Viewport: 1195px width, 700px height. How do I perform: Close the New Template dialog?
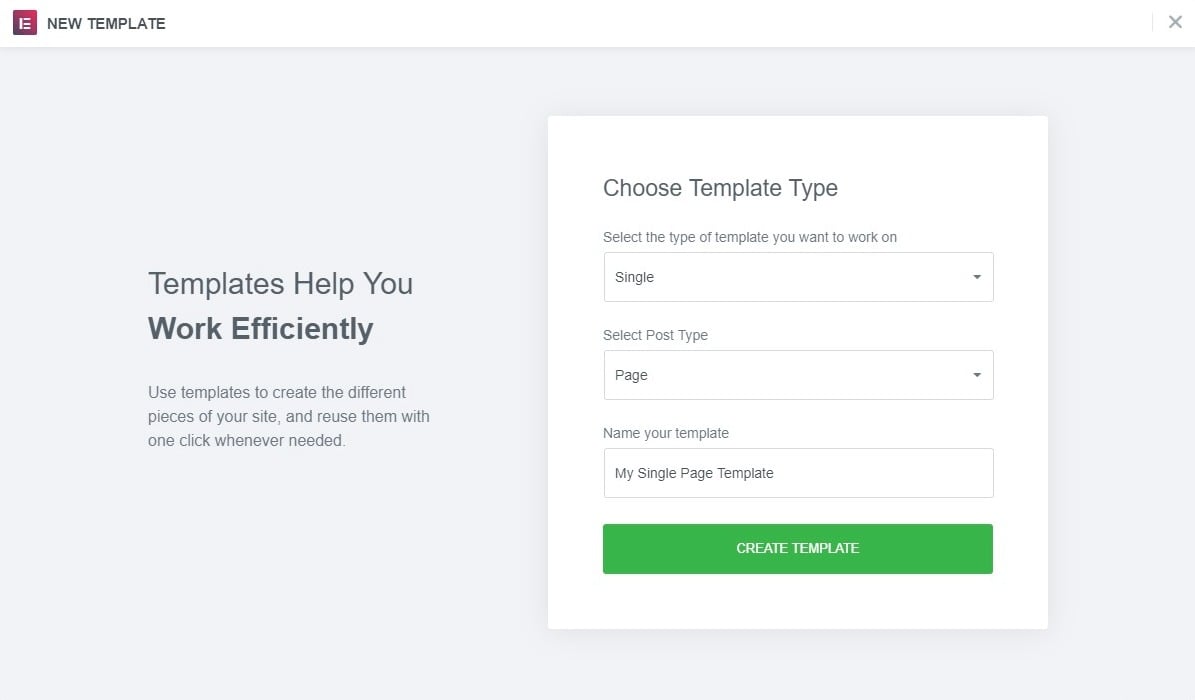point(1175,22)
